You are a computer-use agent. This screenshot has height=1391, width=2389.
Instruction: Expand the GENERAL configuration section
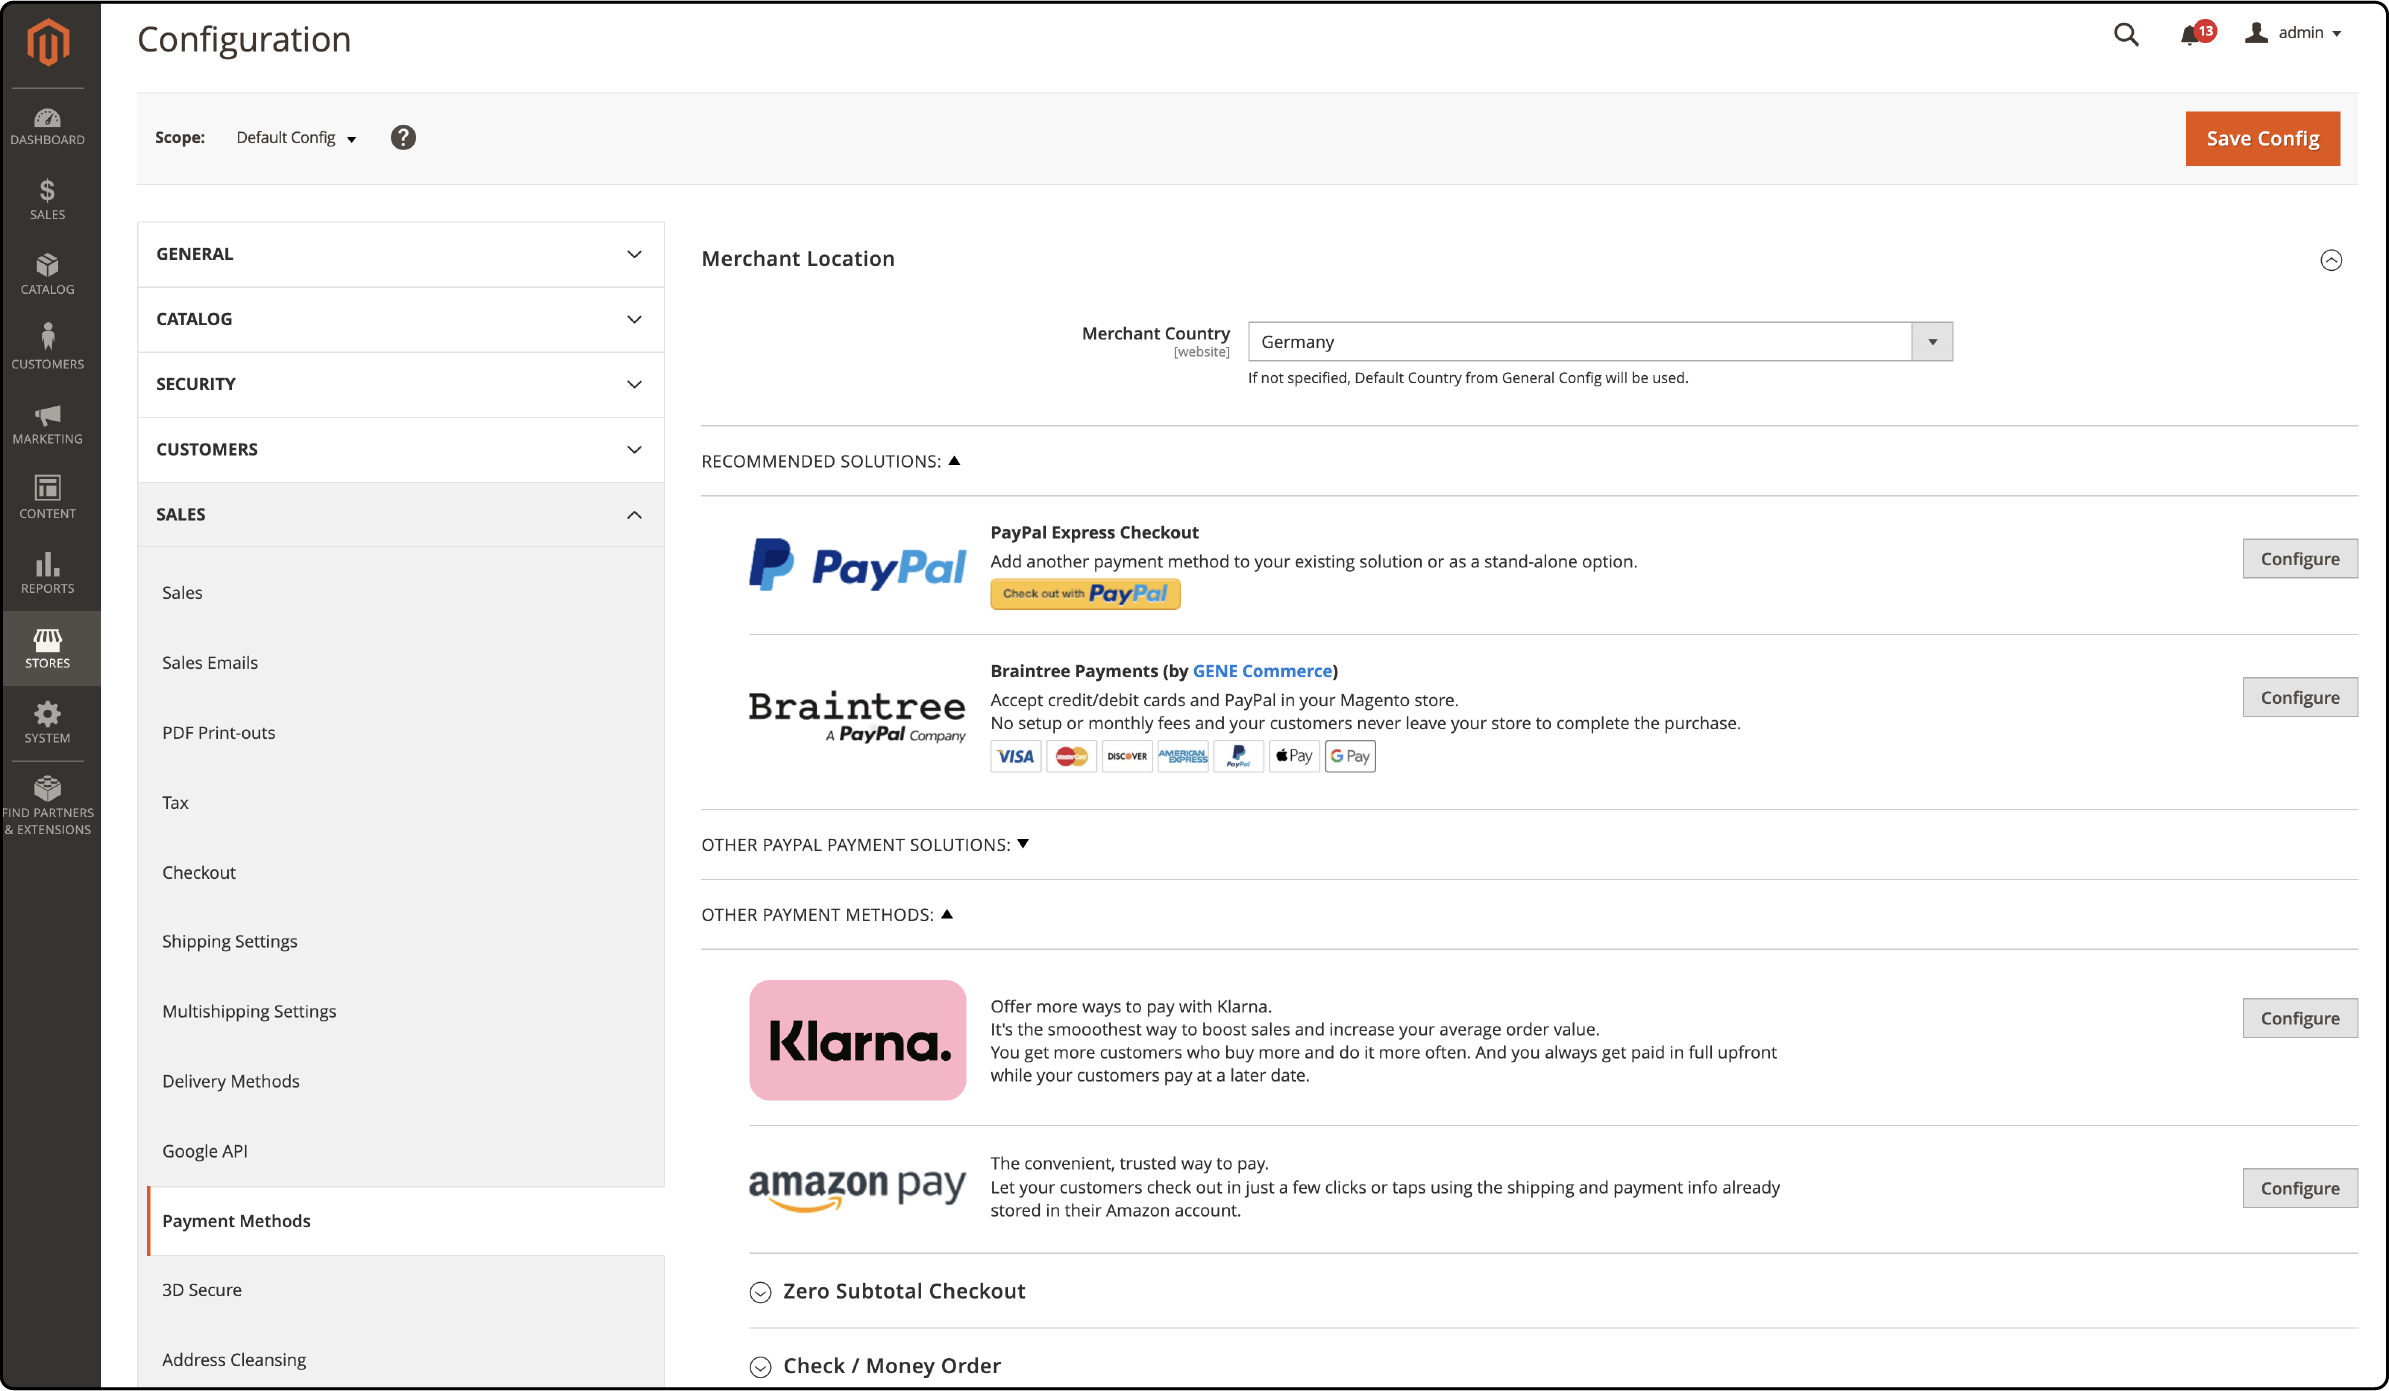pyautogui.click(x=400, y=254)
